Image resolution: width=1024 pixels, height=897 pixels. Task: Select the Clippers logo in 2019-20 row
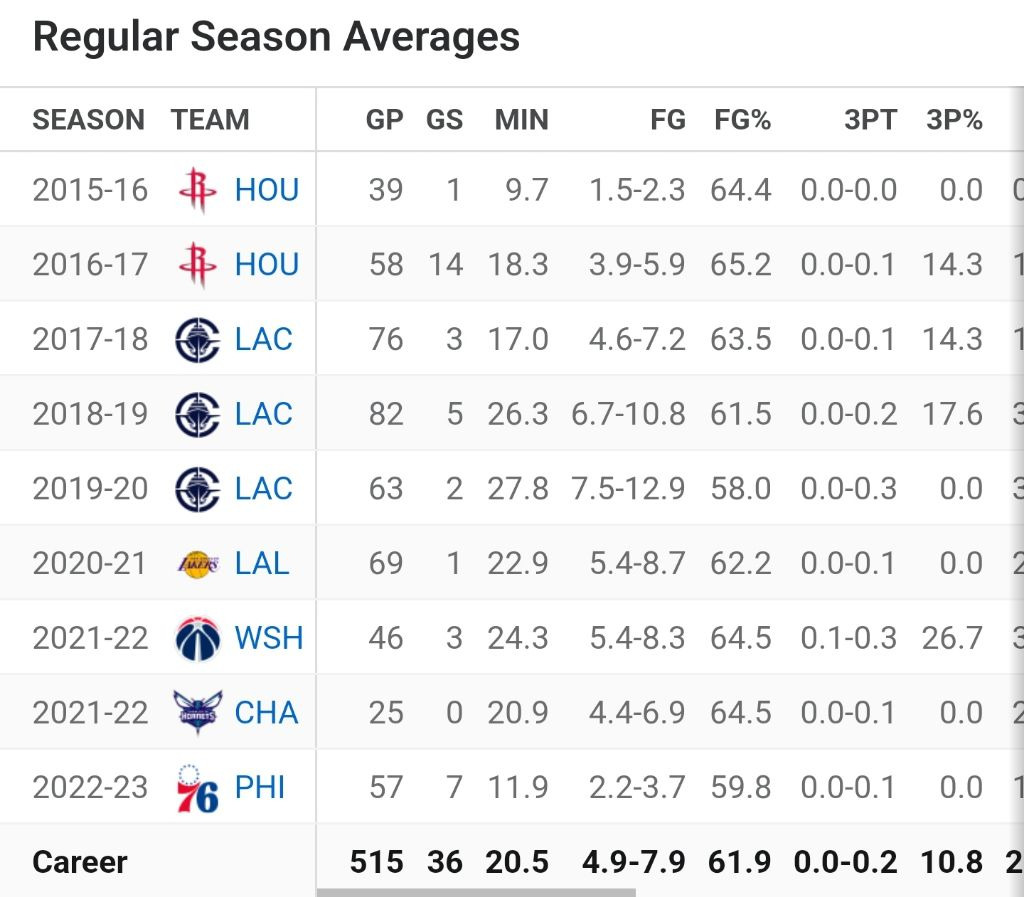pos(197,489)
